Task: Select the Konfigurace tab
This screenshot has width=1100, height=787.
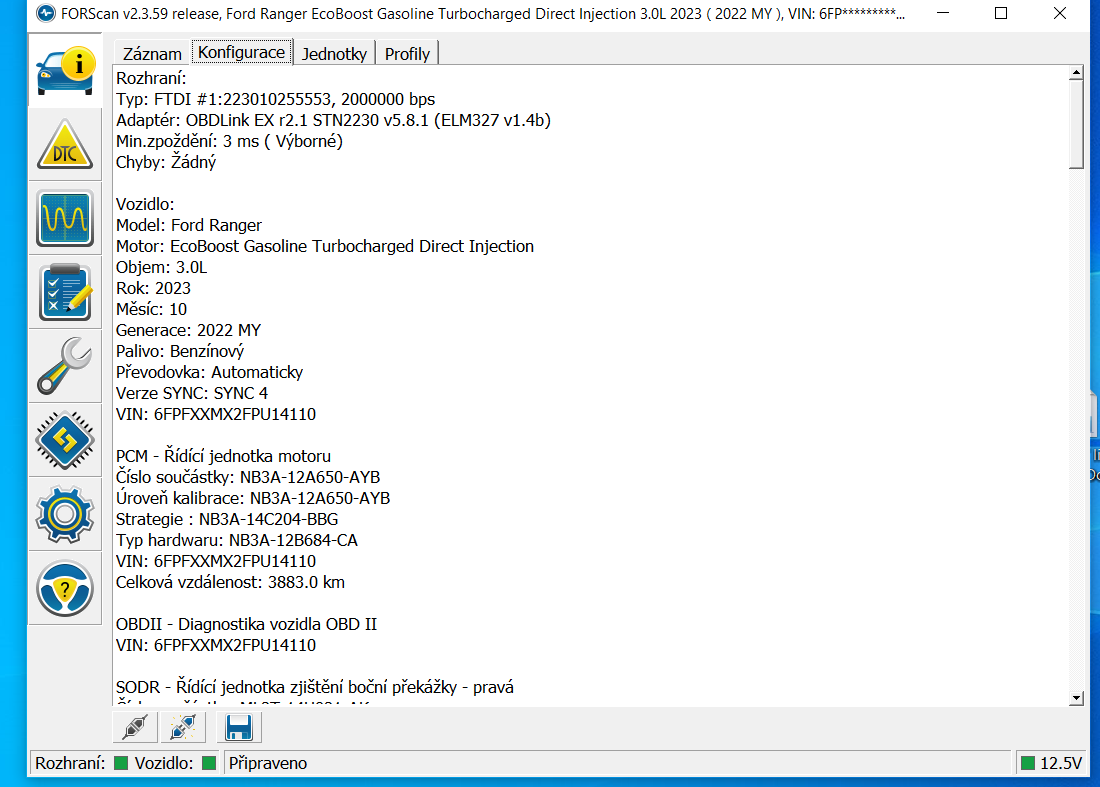Action: [242, 53]
